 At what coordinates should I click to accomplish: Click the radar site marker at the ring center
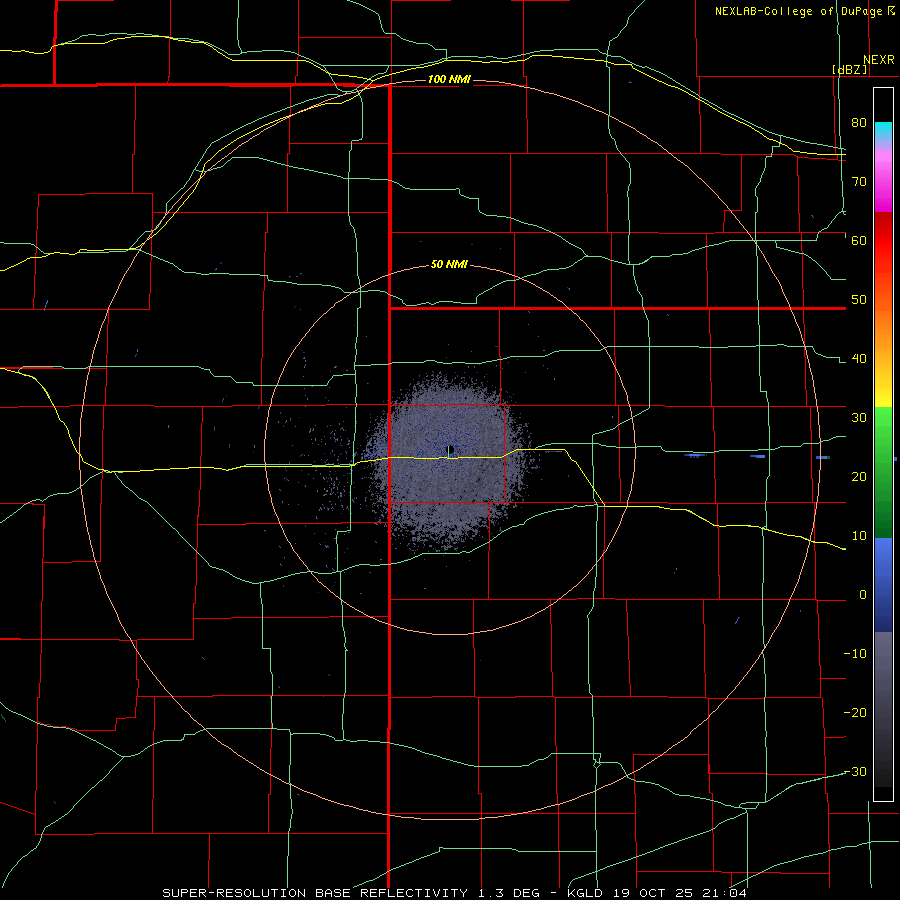click(451, 449)
